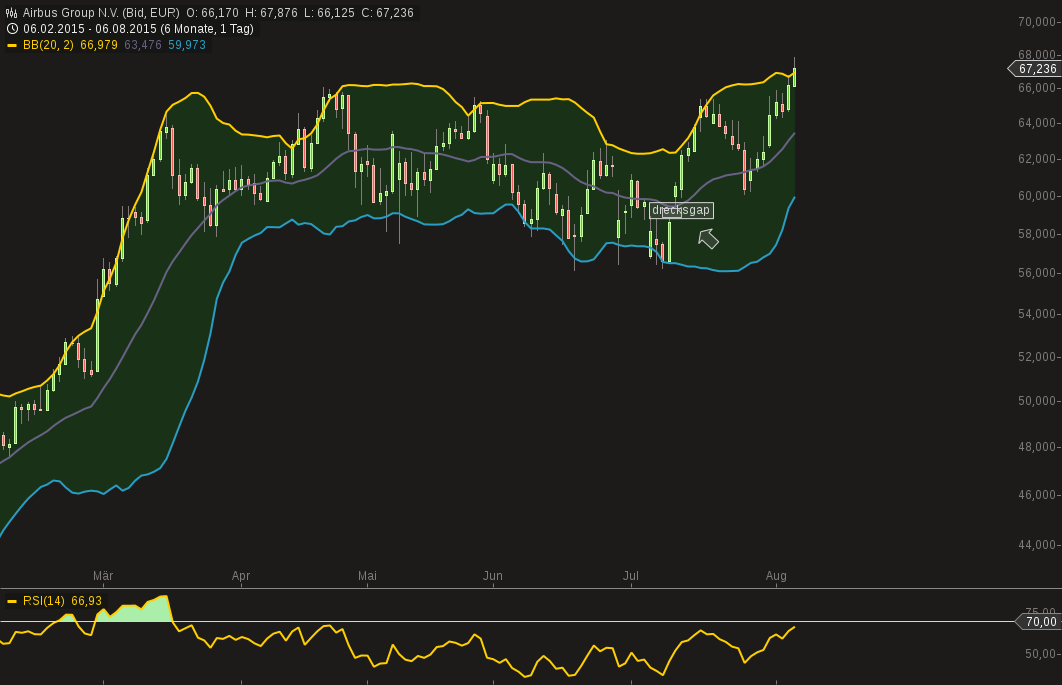Click the candlestick chart type icon
Image resolution: width=1062 pixels, height=685 pixels.
(10, 11)
